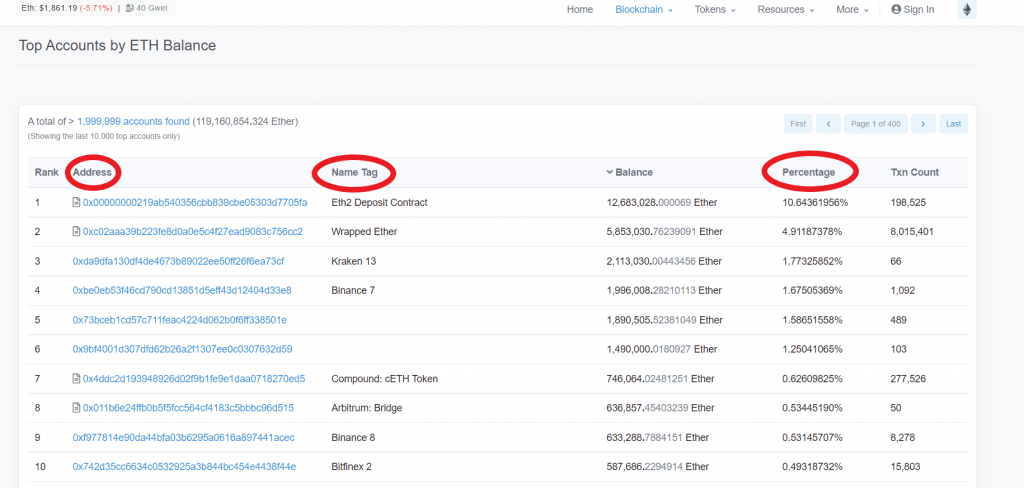Screen dimensions: 1024x488
Task: Go to previous page with left chevron
Action: (x=828, y=124)
